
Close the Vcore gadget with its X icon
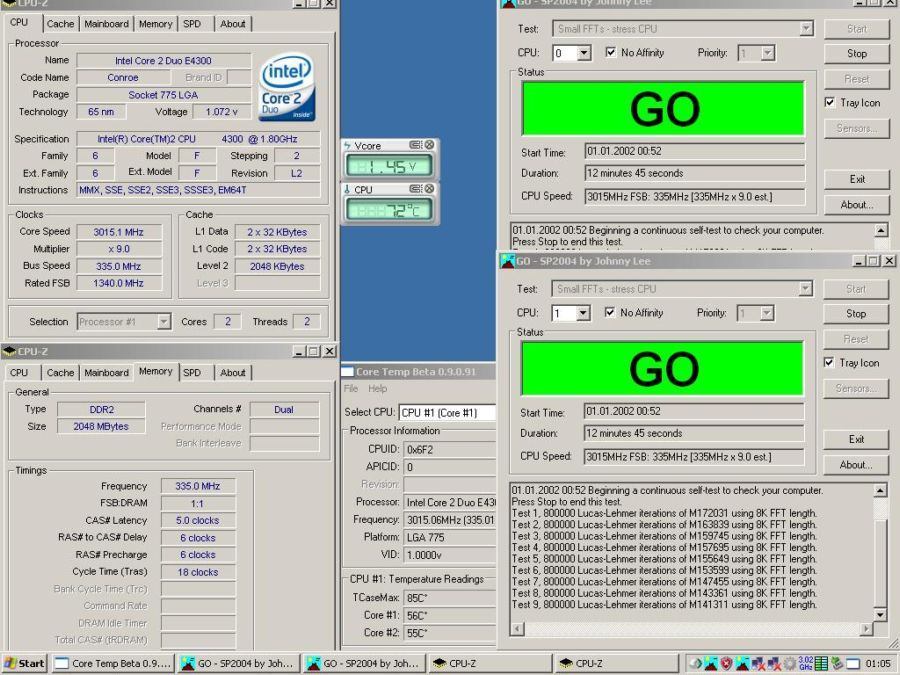click(x=429, y=145)
